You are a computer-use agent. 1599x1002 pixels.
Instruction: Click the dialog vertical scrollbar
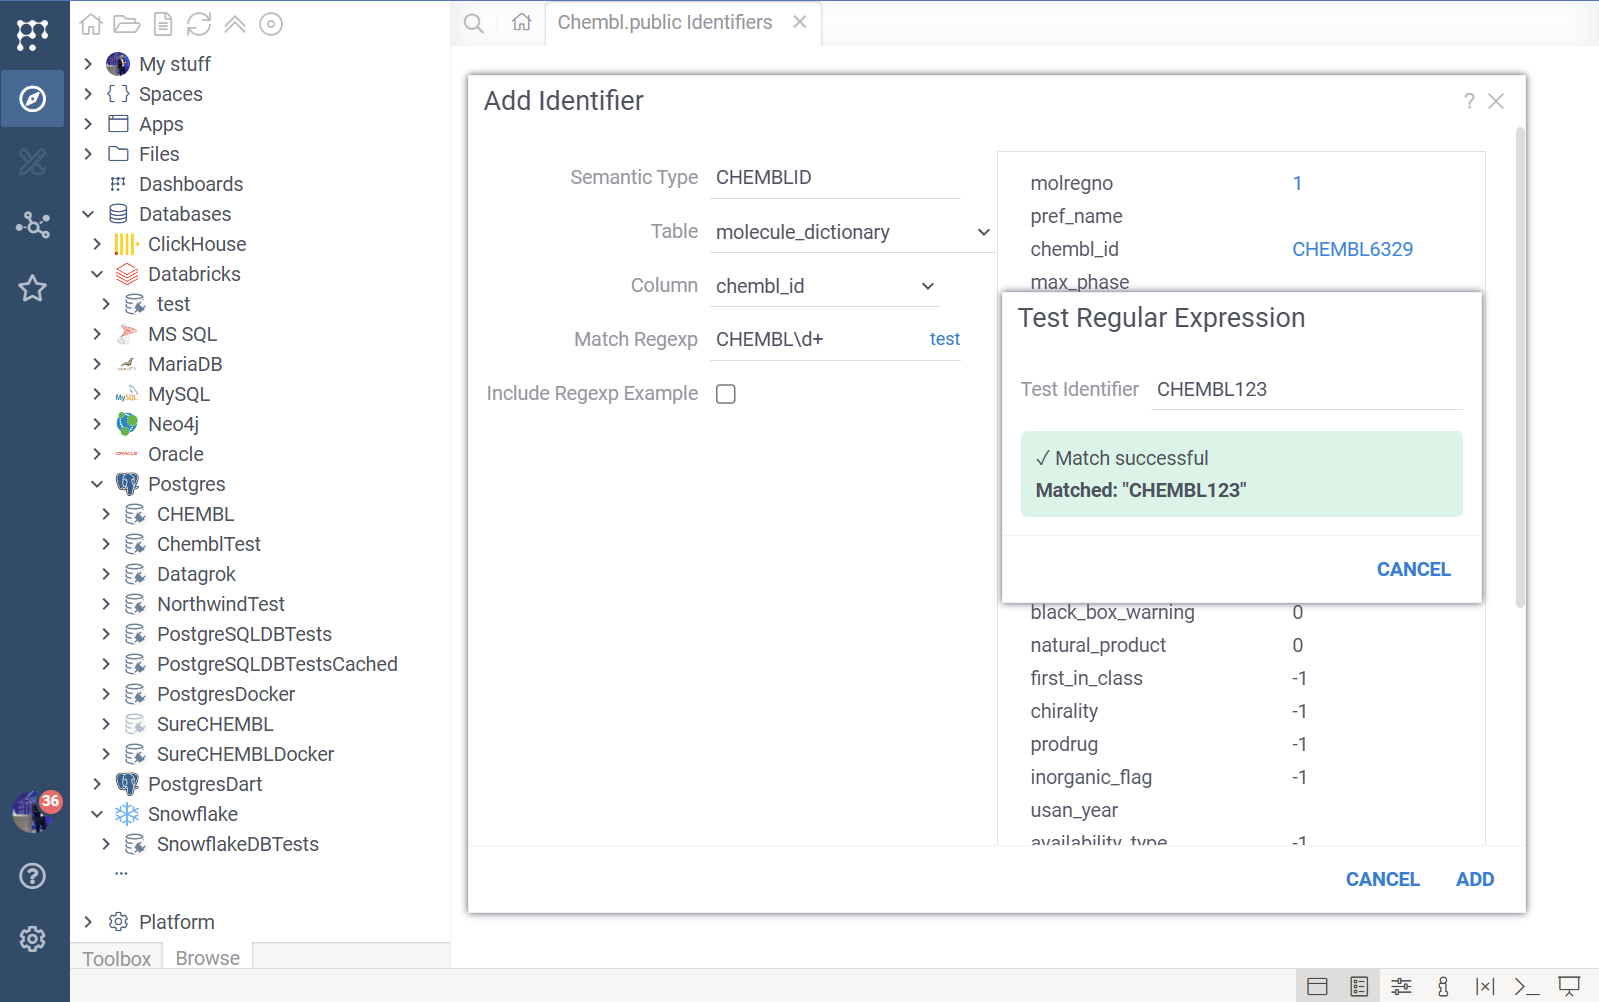(x=1520, y=367)
